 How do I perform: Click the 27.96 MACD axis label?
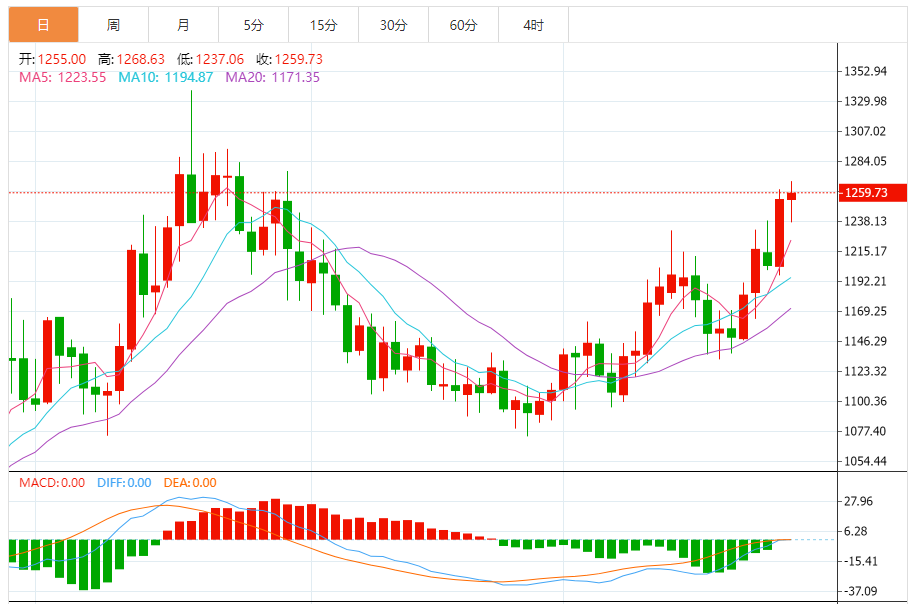tap(858, 501)
